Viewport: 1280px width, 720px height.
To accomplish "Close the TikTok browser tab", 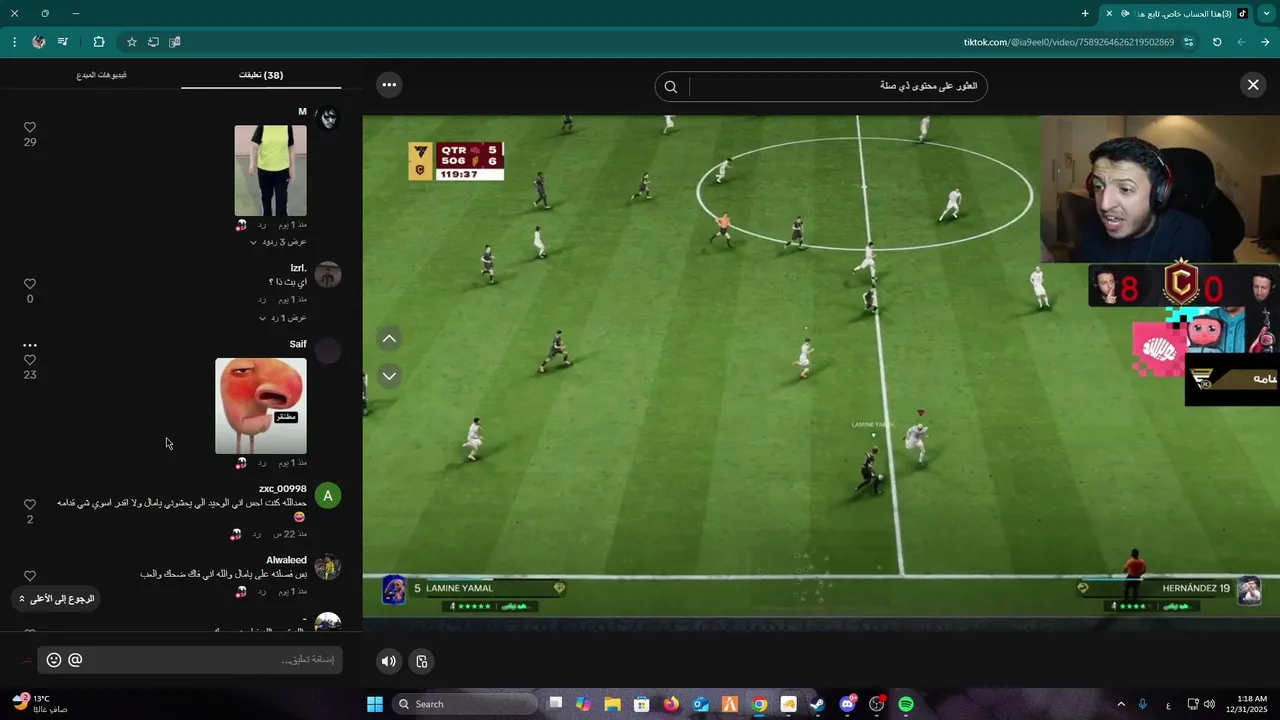I will [1108, 13].
